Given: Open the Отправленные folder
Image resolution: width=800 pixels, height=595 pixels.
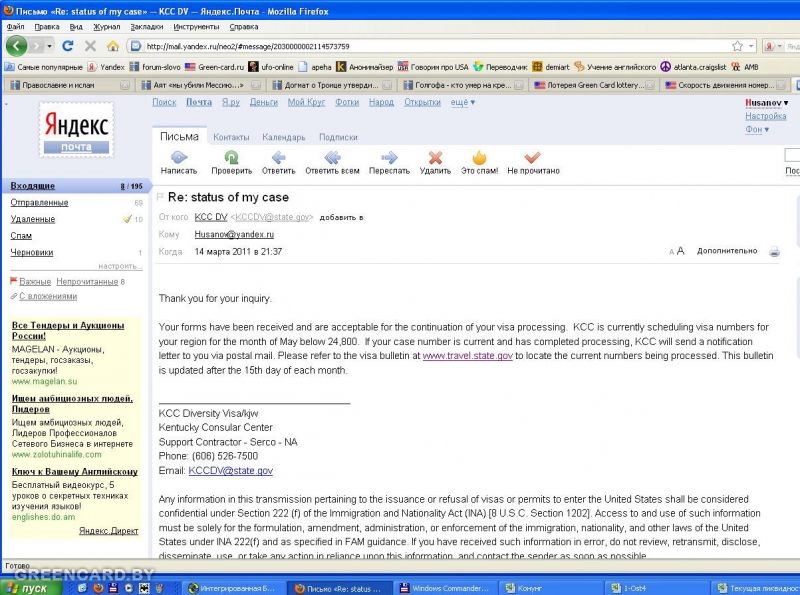Looking at the screenshot, I should point(40,202).
